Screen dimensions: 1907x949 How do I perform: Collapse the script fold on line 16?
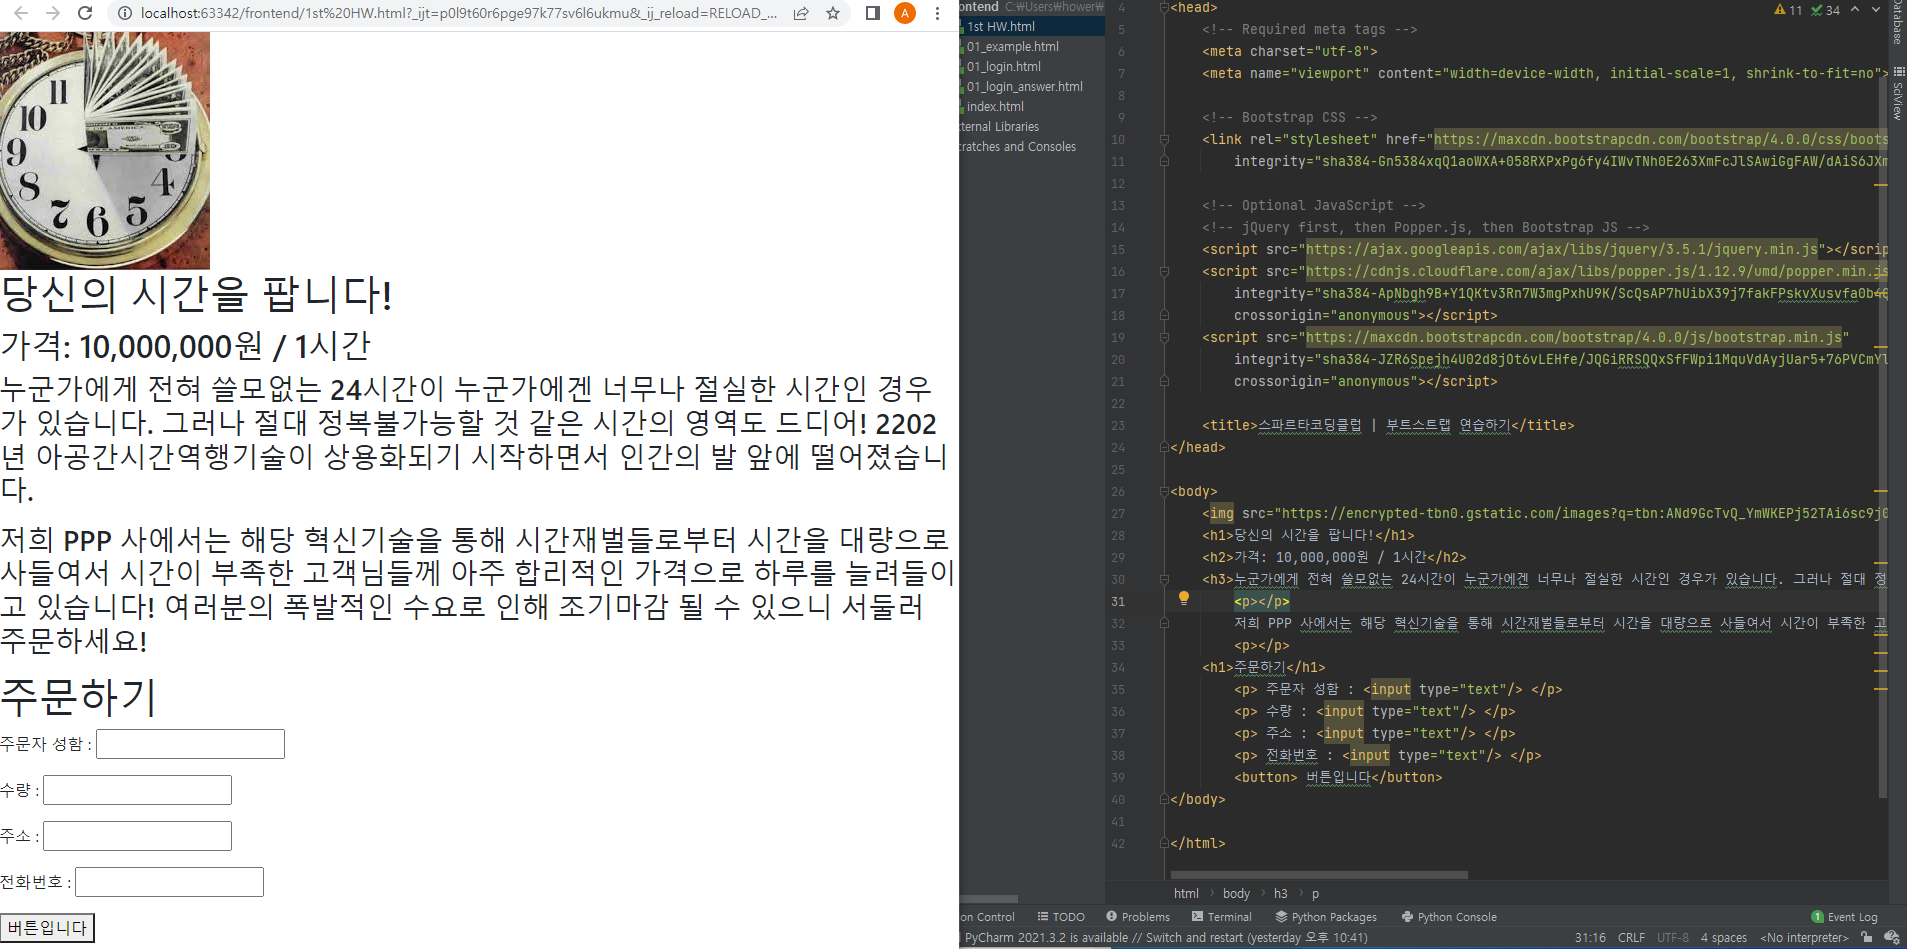(1164, 272)
